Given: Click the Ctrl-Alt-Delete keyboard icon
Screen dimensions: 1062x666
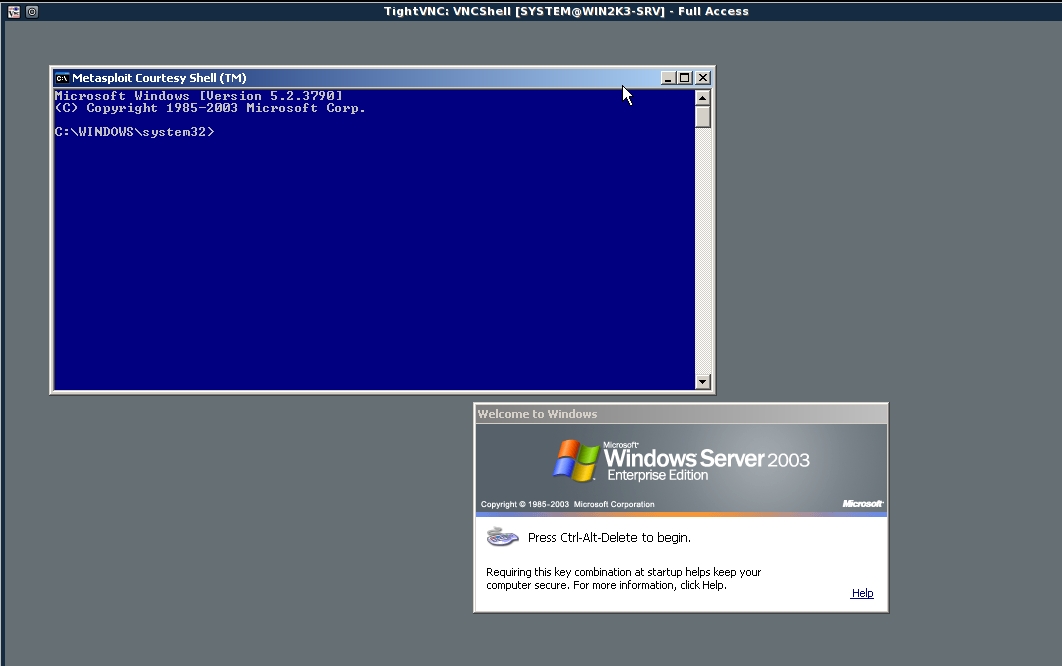Looking at the screenshot, I should click(503, 537).
